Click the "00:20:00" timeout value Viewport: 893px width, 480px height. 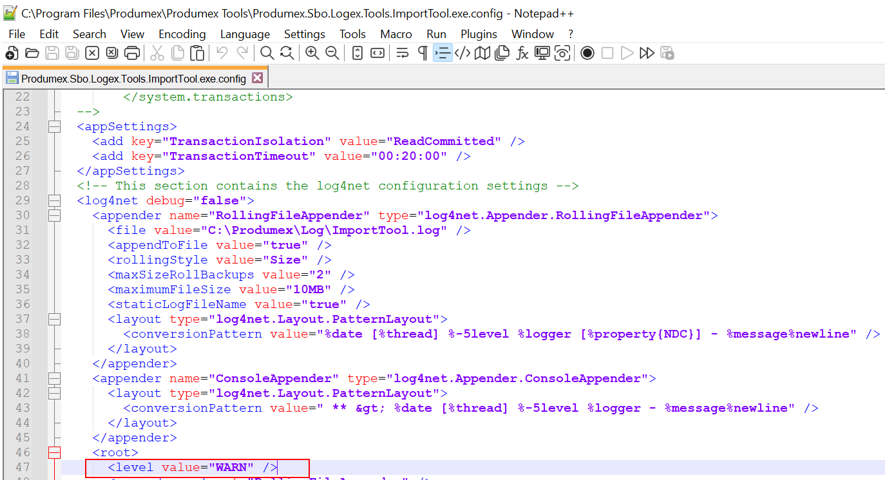[x=409, y=156]
